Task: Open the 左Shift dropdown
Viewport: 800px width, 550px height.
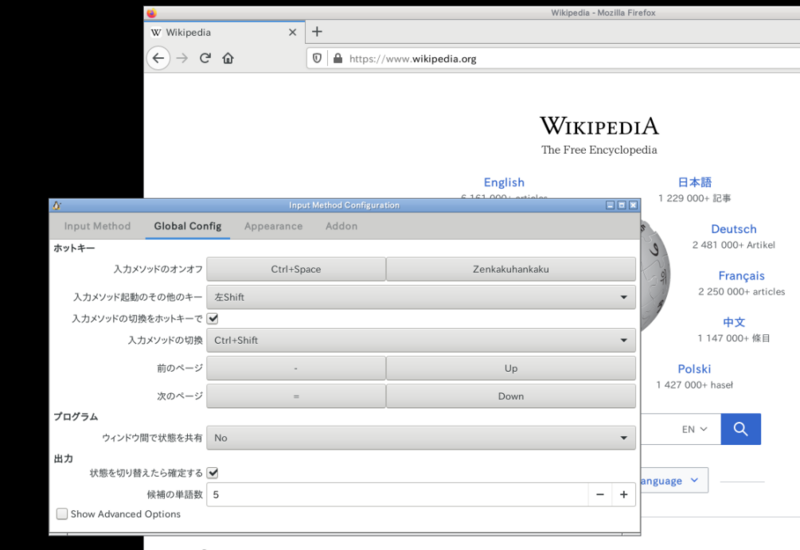Action: pyautogui.click(x=421, y=297)
